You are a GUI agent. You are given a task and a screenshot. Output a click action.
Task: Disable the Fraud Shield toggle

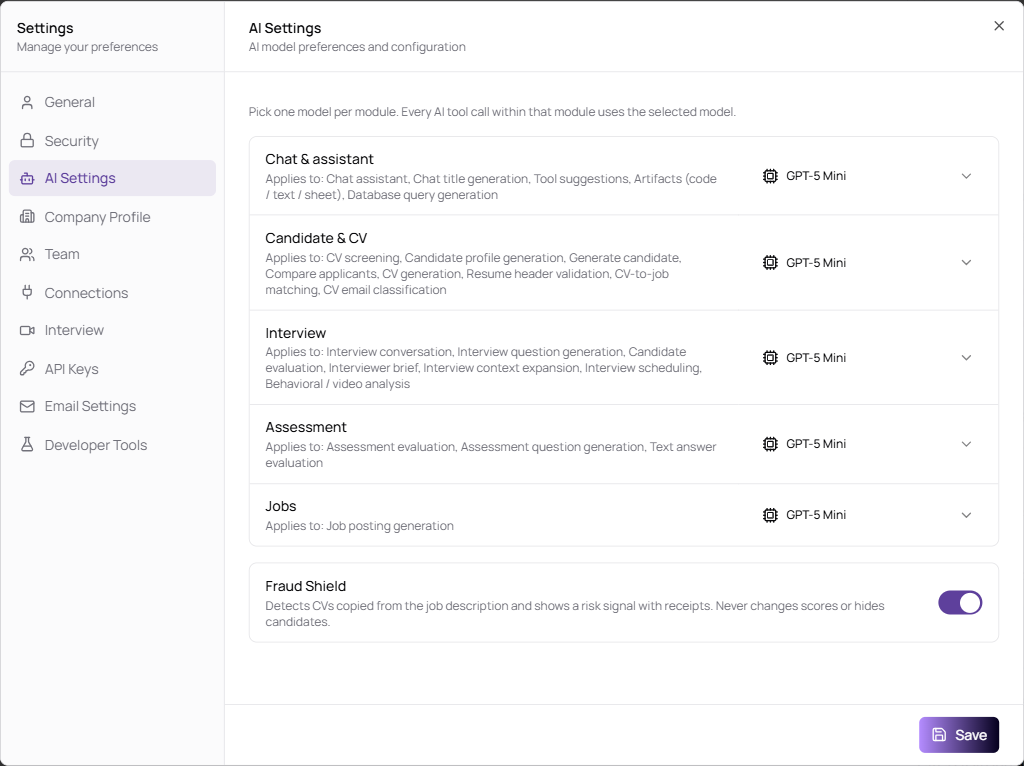[960, 603]
